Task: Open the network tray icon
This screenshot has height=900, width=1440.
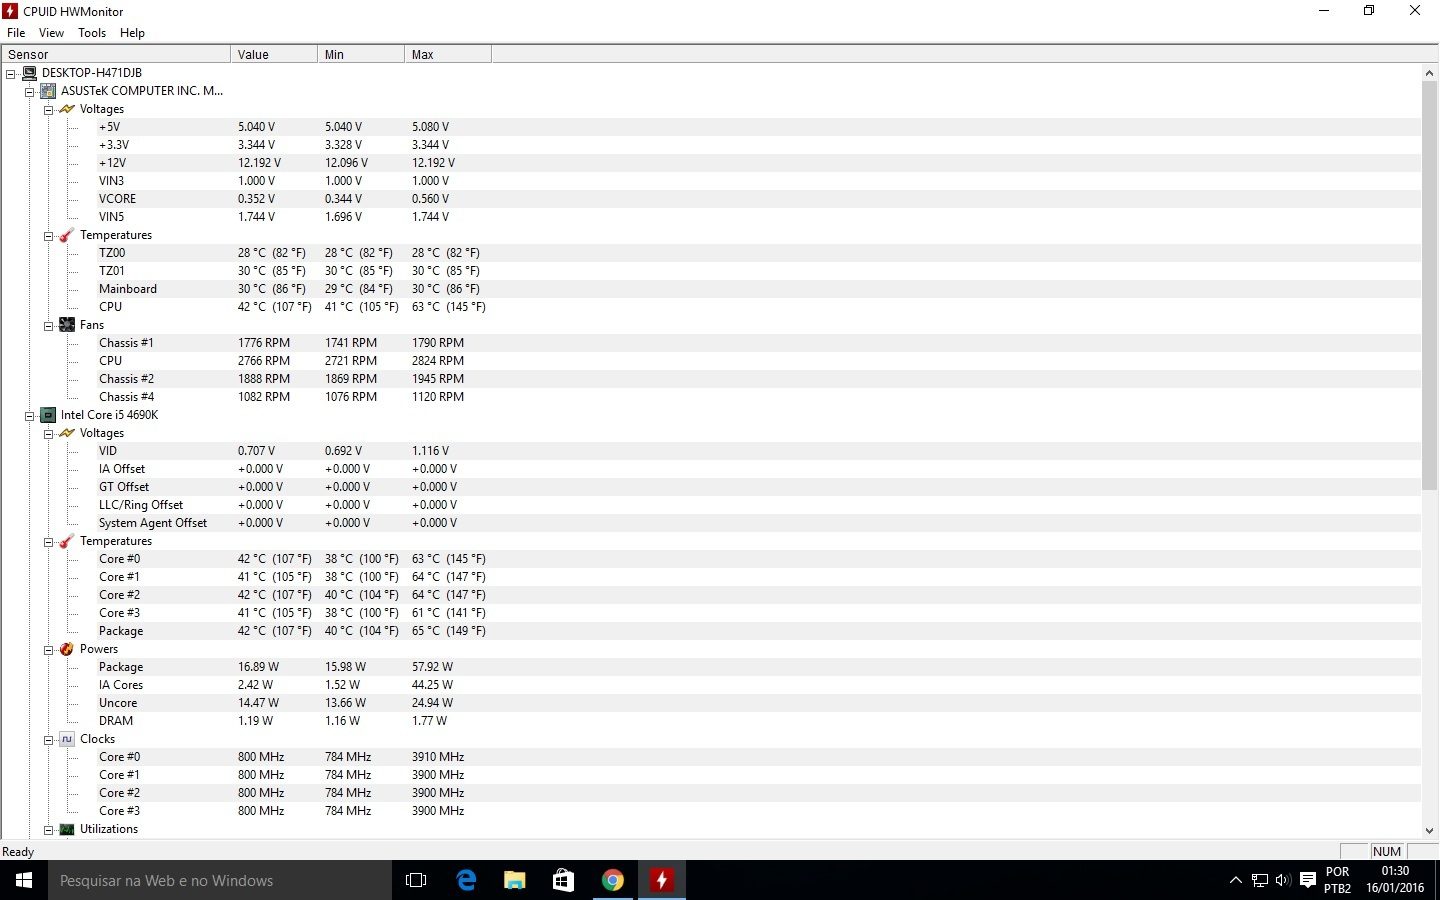Action: click(x=1260, y=880)
